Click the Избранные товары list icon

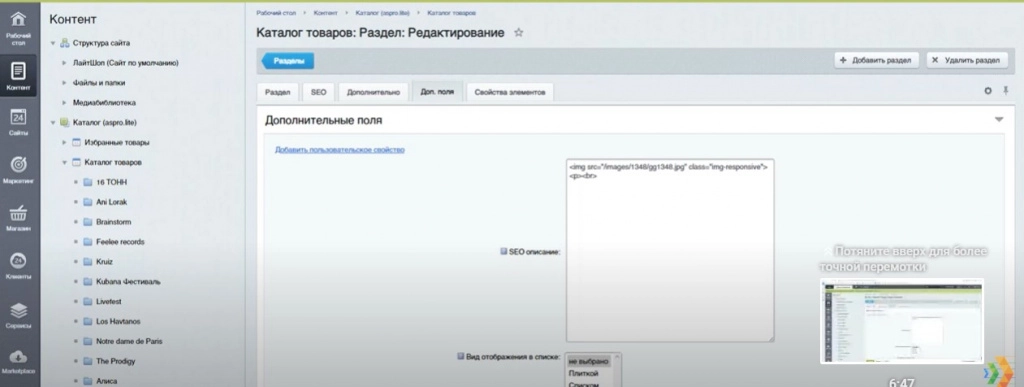pyautogui.click(x=76, y=142)
